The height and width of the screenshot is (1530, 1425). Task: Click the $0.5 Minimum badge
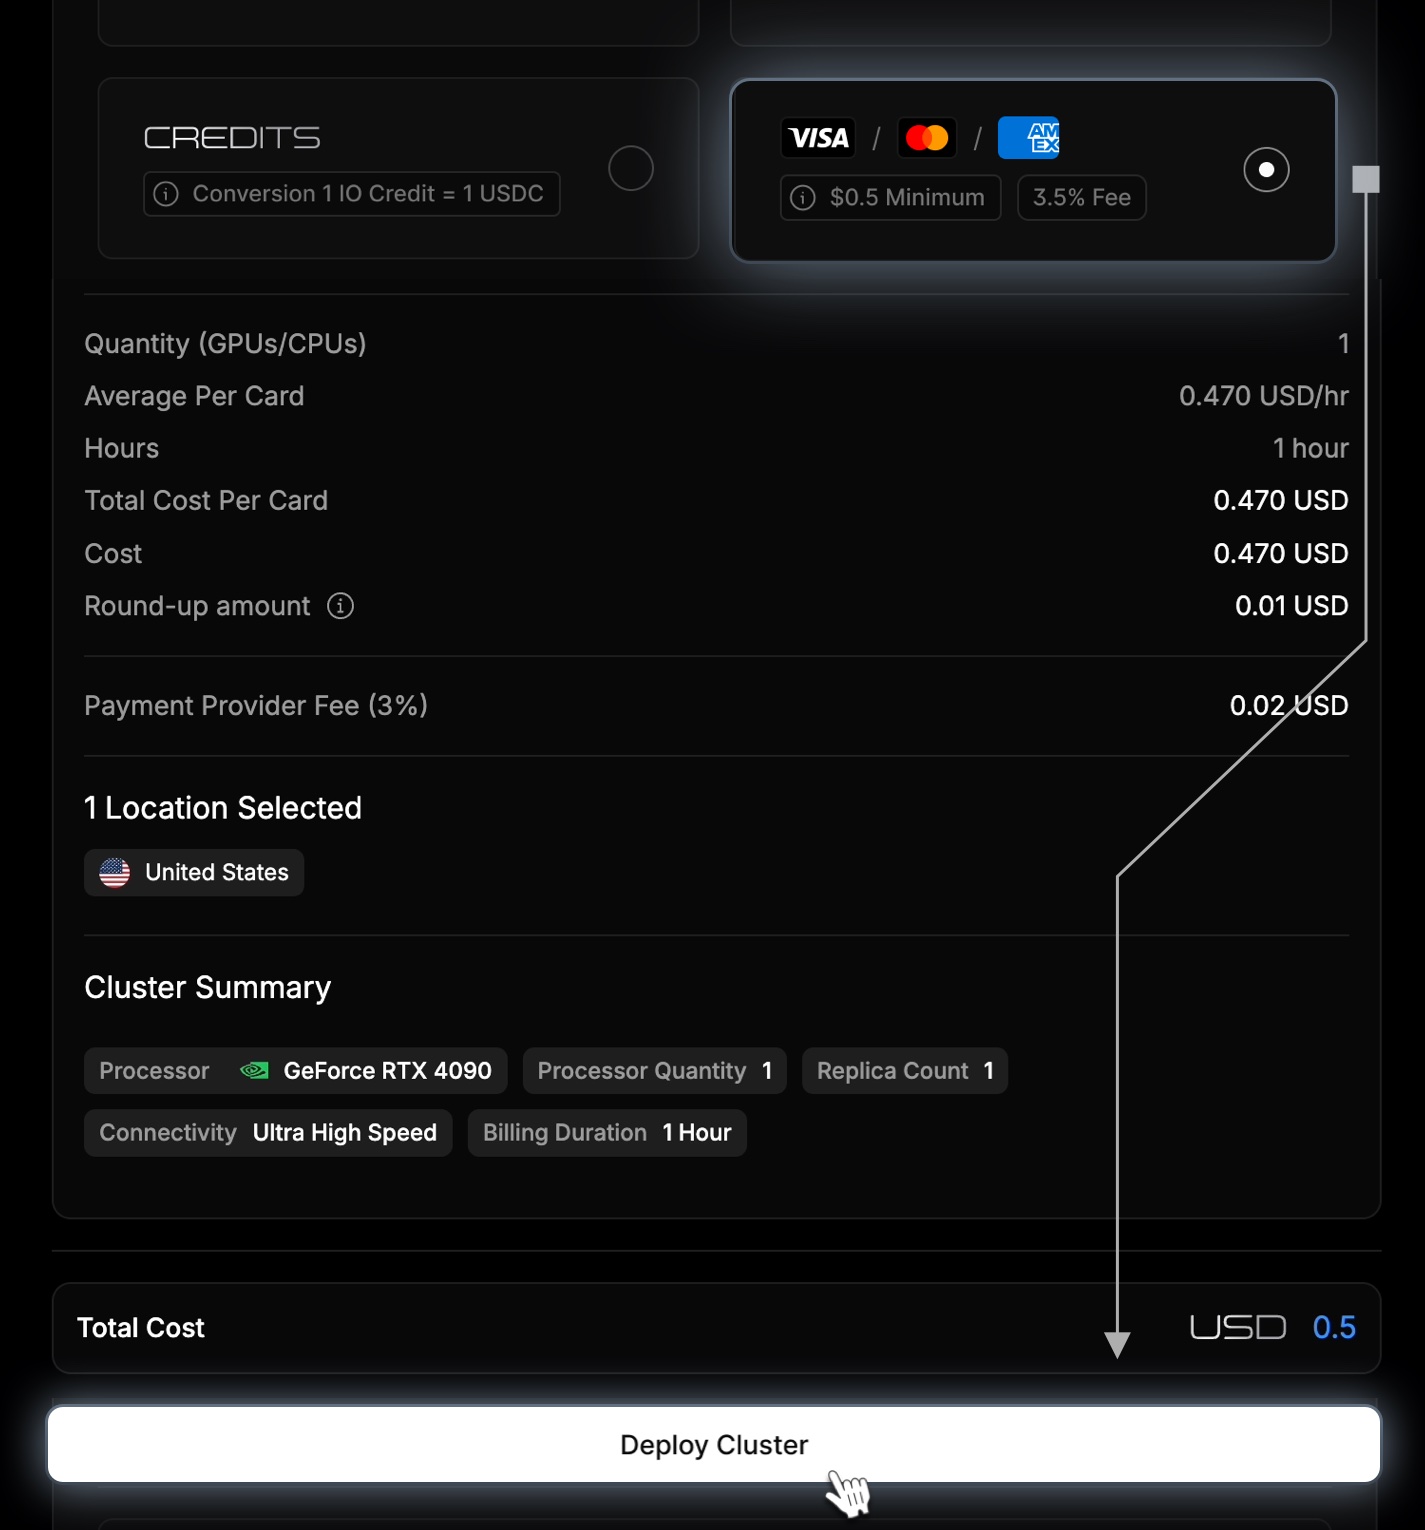pyautogui.click(x=890, y=198)
